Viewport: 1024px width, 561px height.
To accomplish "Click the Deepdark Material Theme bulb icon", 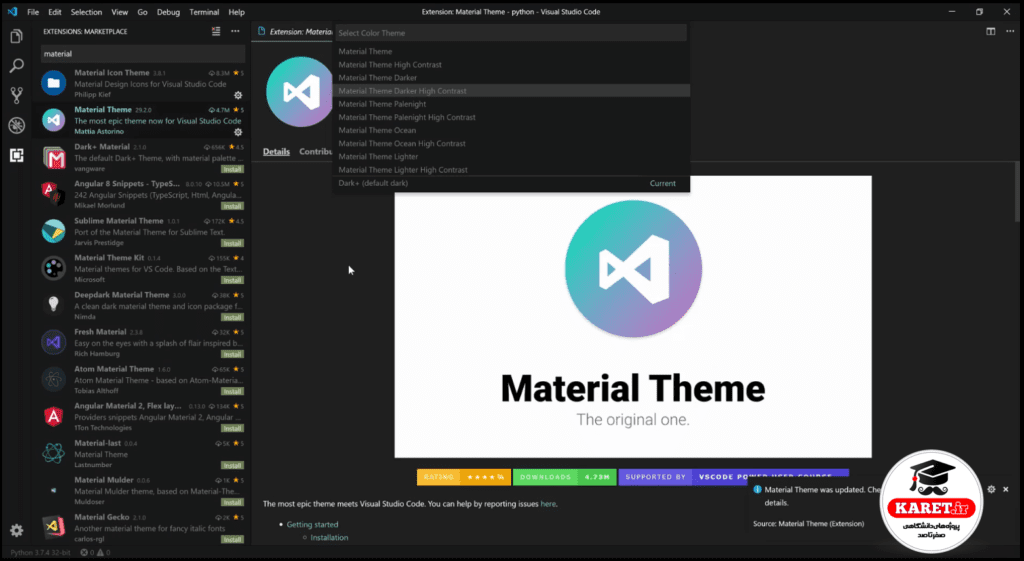I will pos(54,304).
